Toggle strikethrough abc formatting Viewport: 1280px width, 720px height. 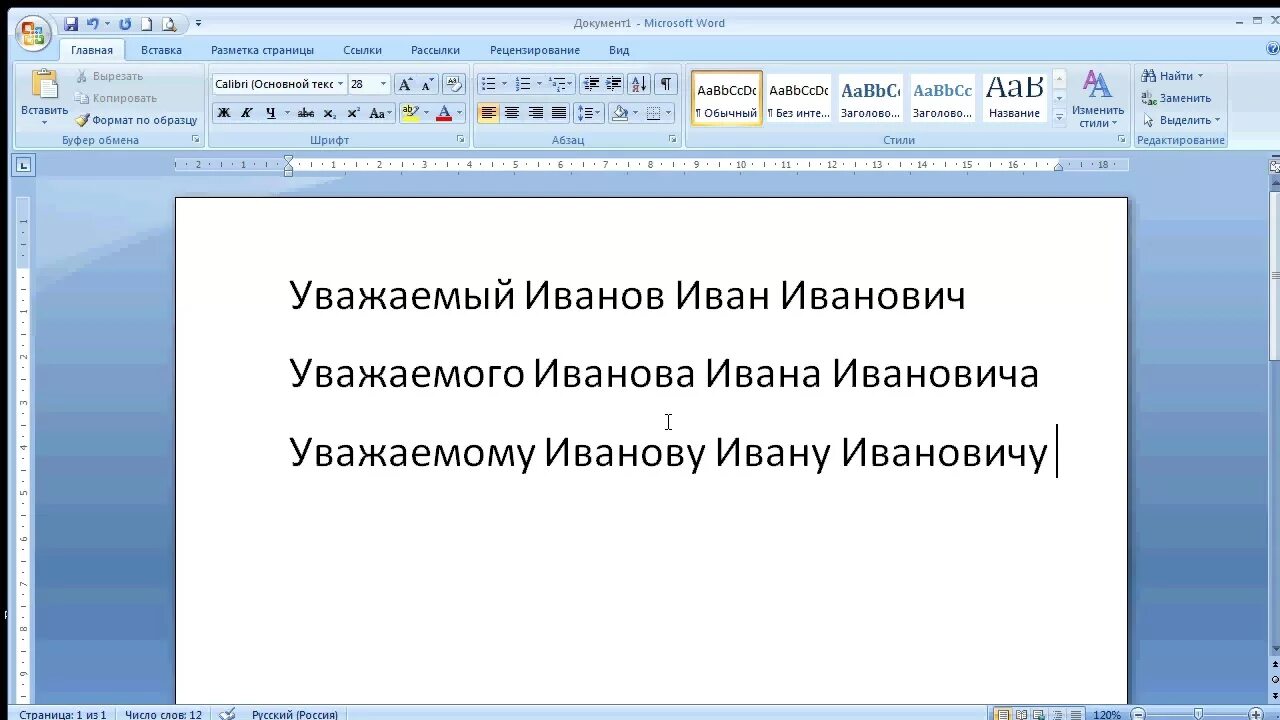point(306,113)
